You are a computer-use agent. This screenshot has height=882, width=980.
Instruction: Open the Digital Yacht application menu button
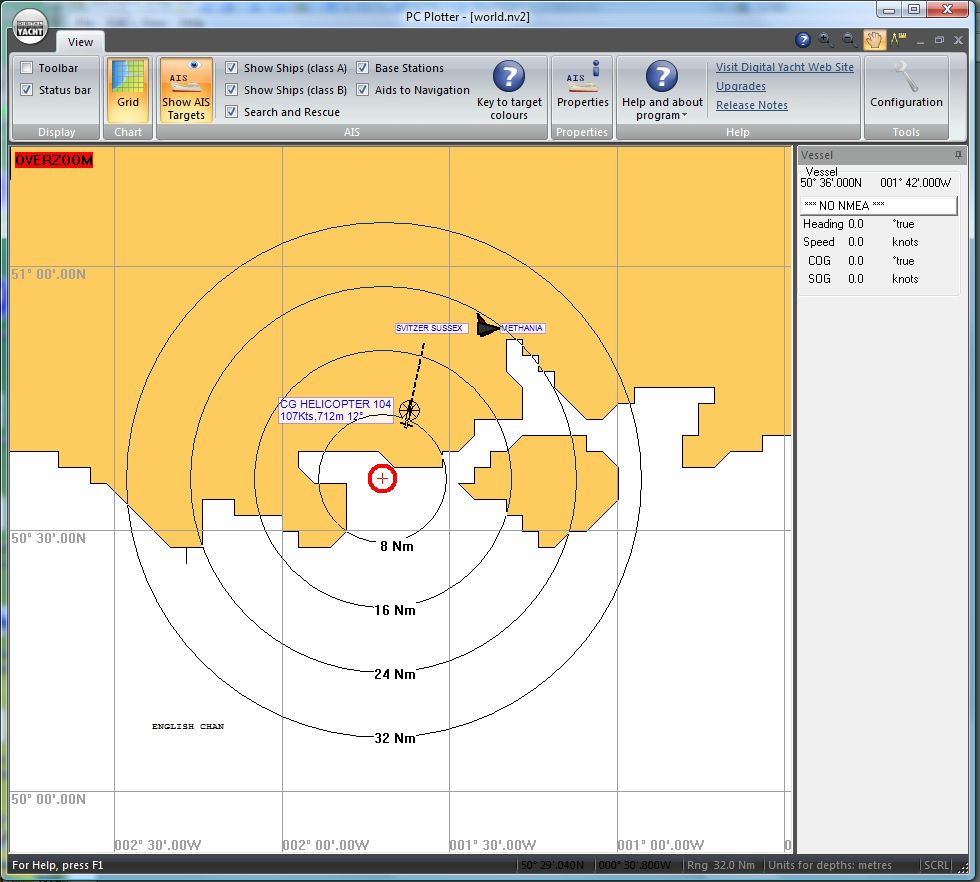pyautogui.click(x=31, y=28)
